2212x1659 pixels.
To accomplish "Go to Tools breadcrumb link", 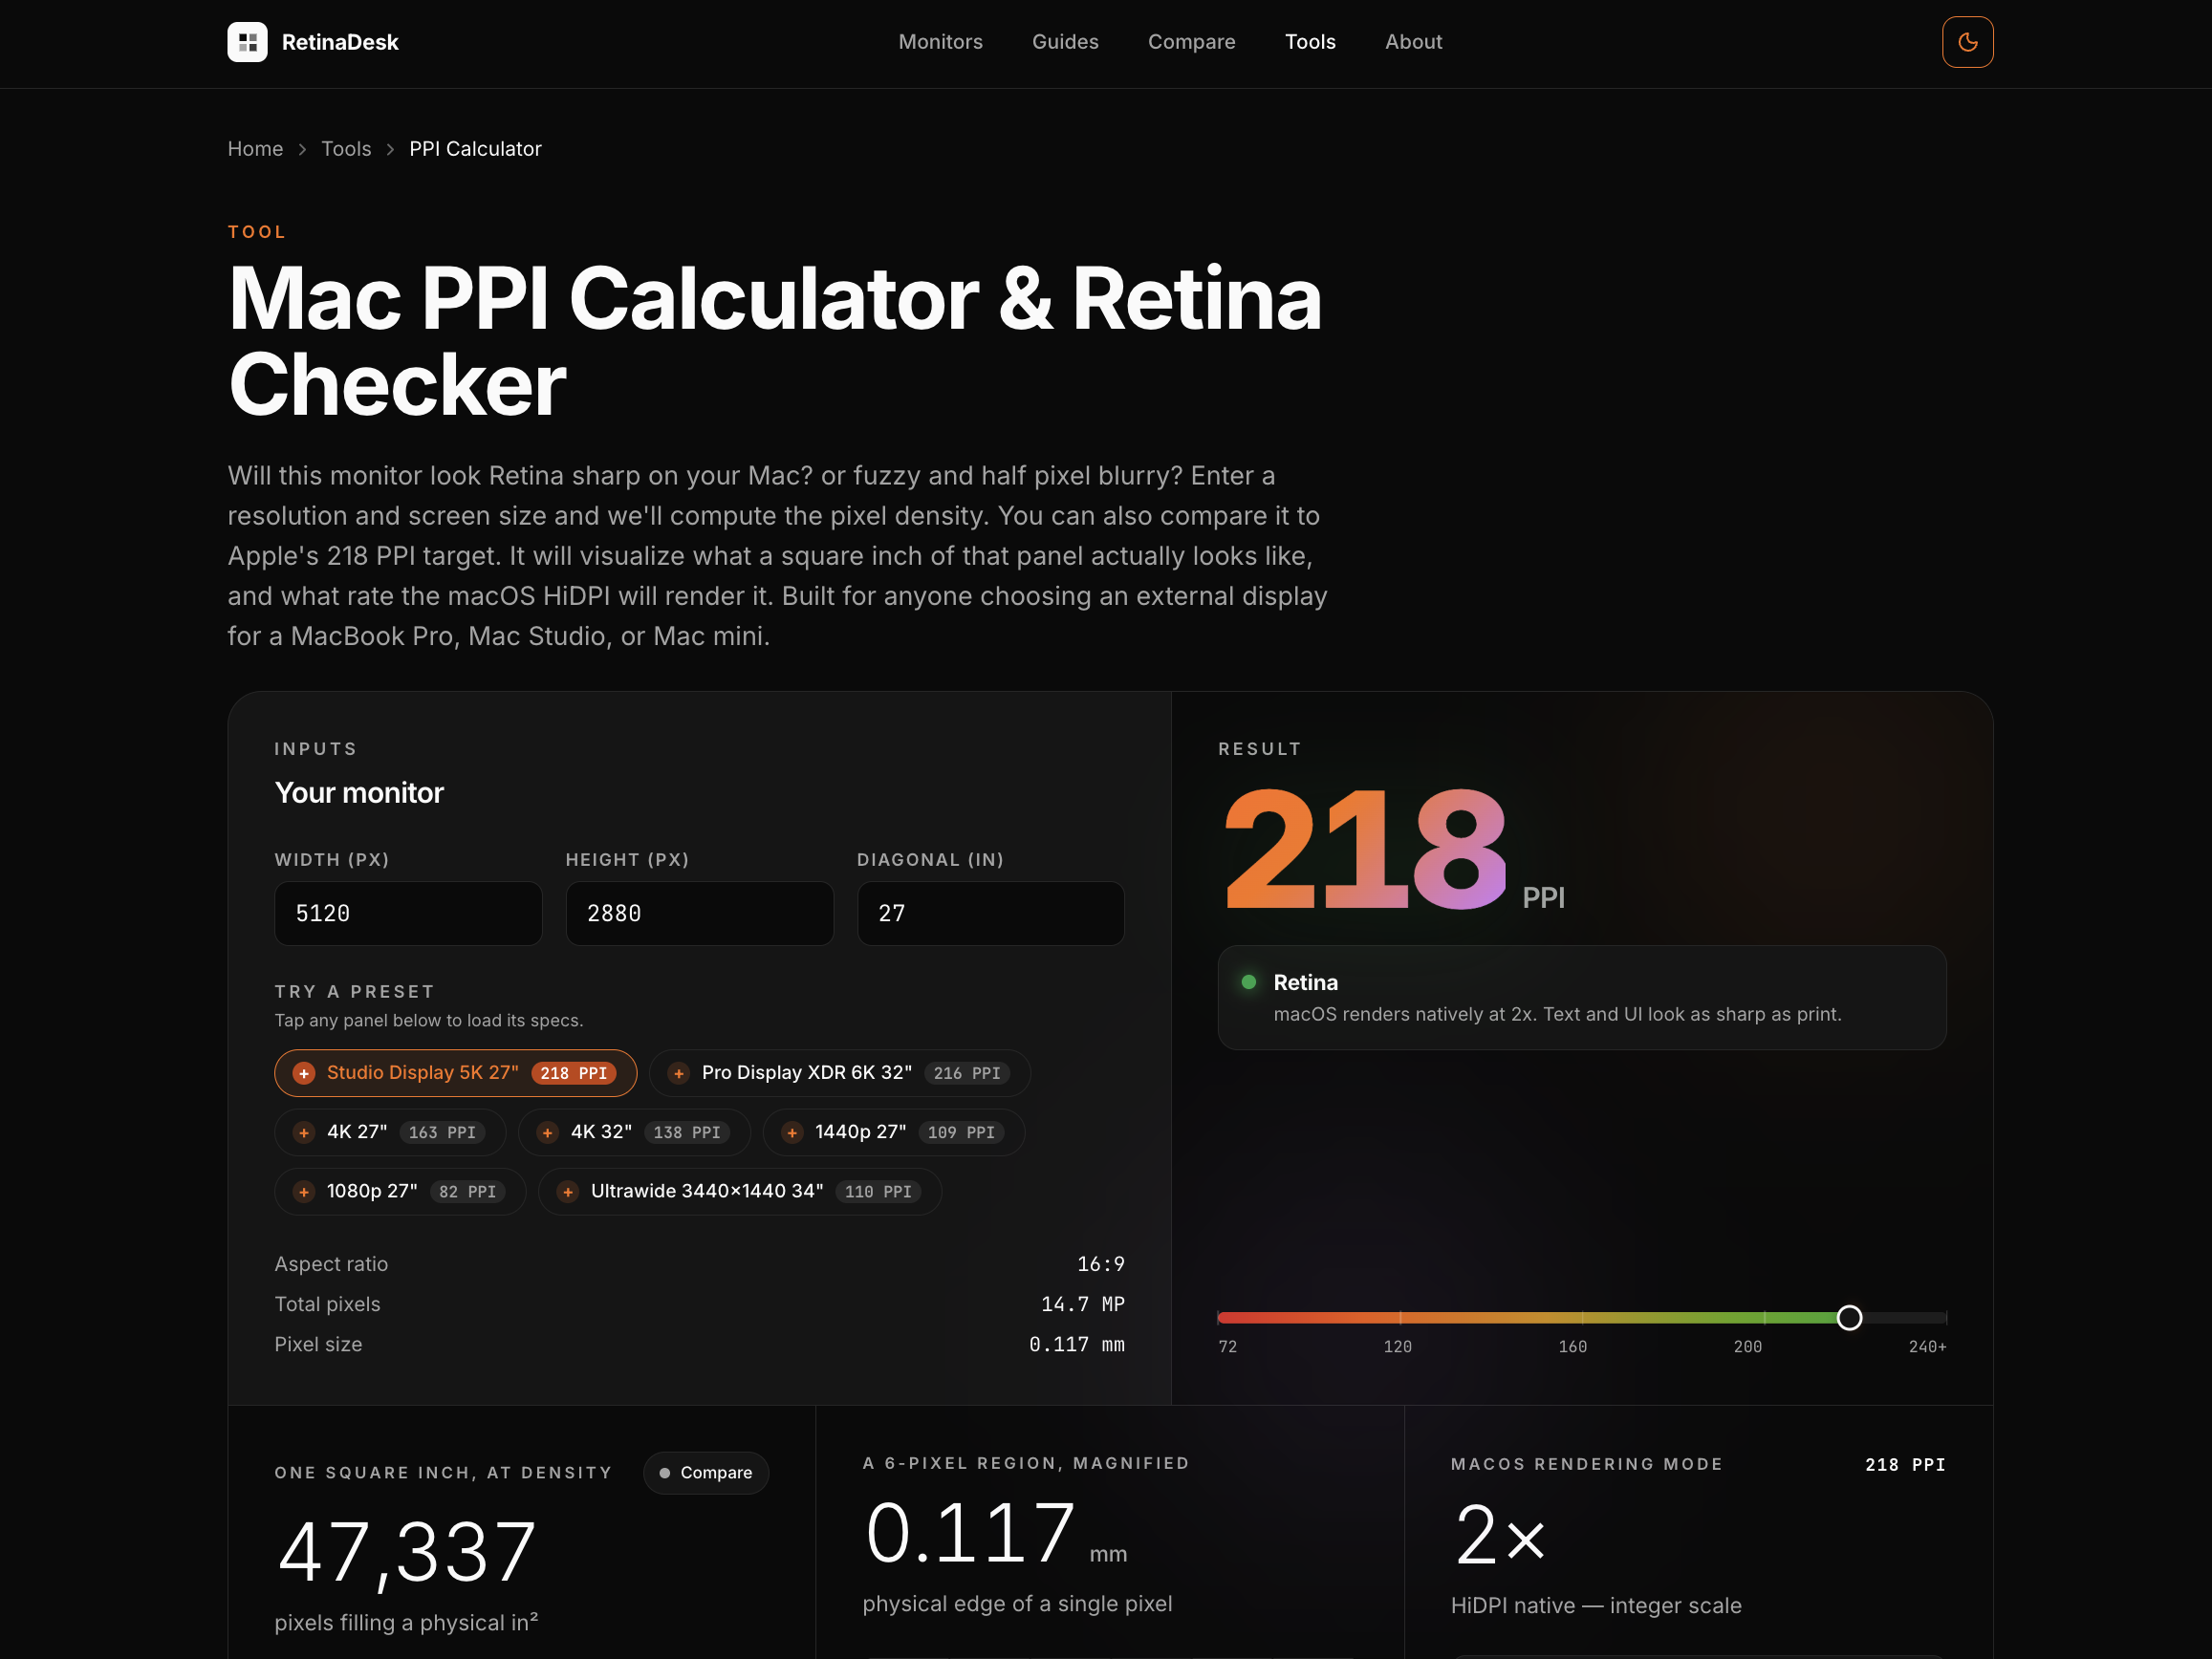I will (x=346, y=149).
